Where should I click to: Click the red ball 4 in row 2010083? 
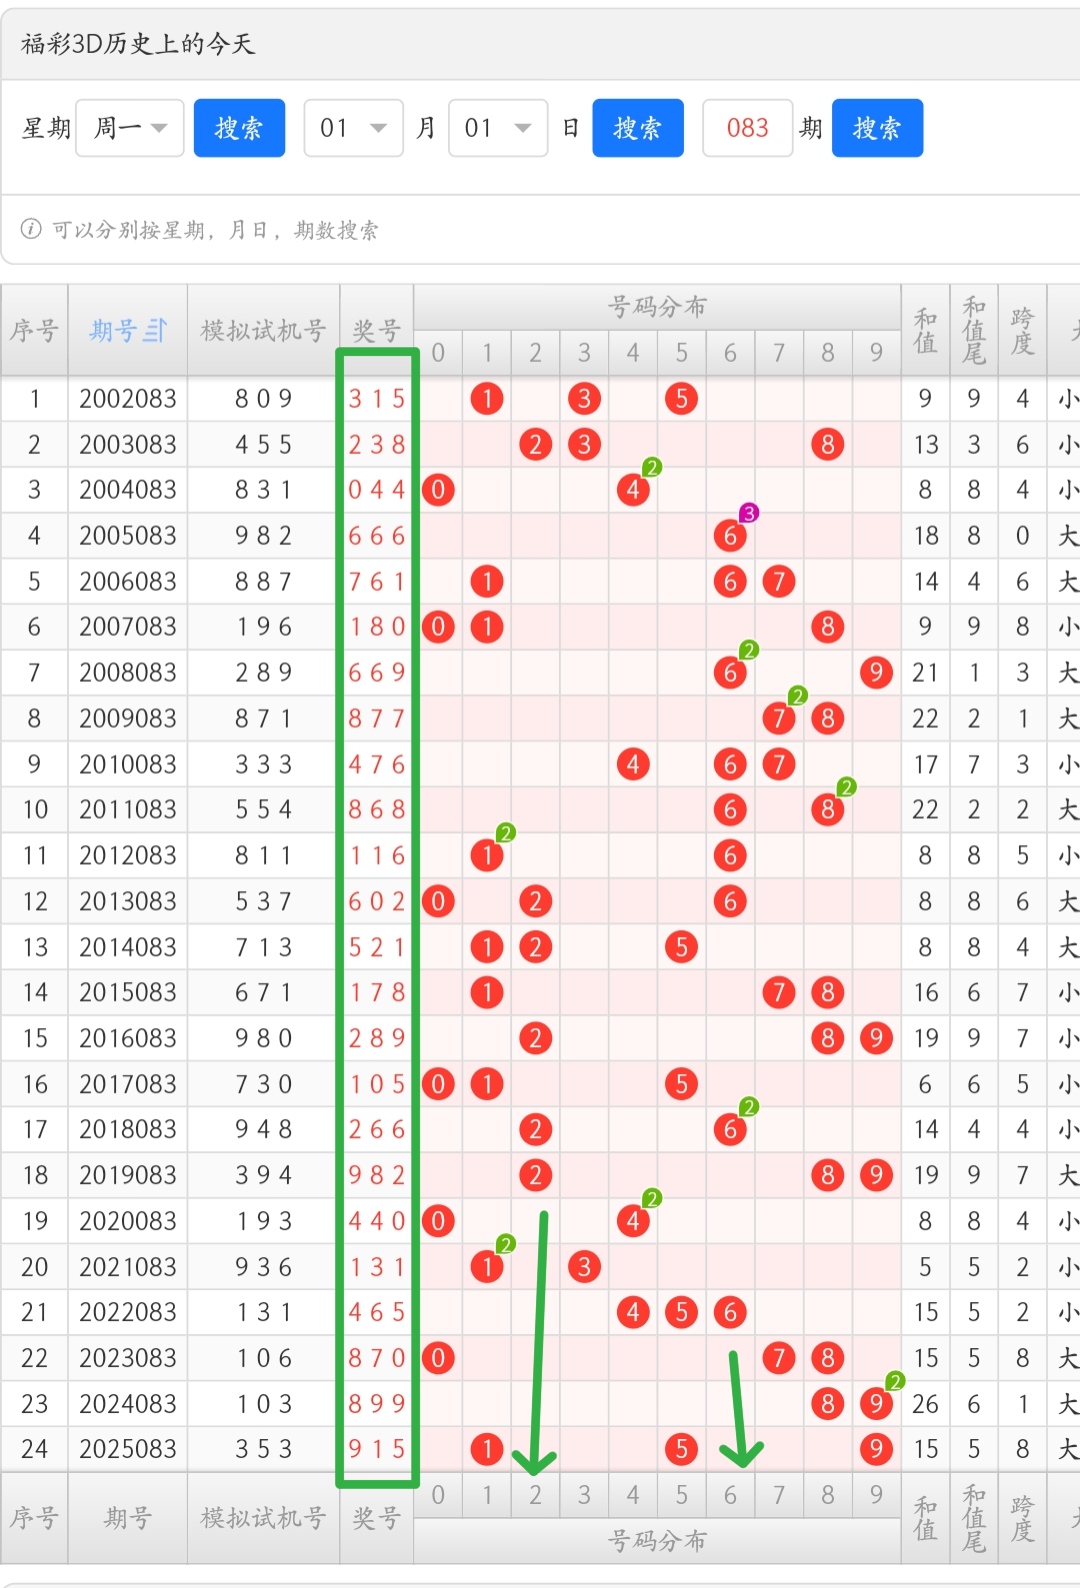click(633, 765)
